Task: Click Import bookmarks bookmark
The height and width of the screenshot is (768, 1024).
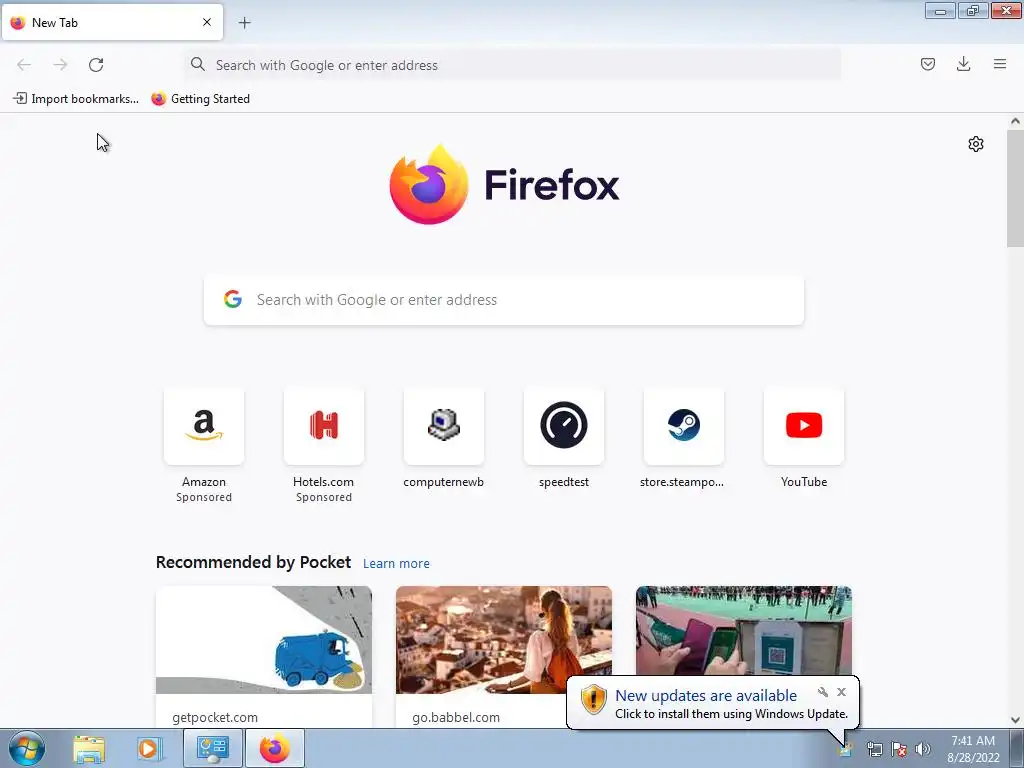Action: pyautogui.click(x=76, y=99)
